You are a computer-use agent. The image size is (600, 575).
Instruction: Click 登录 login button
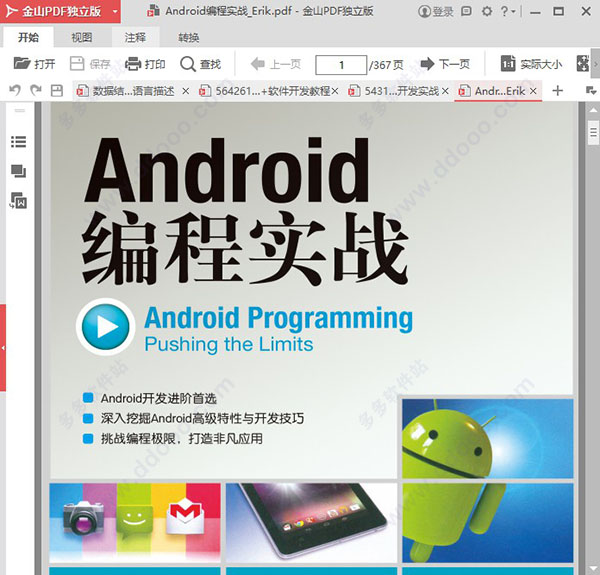point(435,11)
